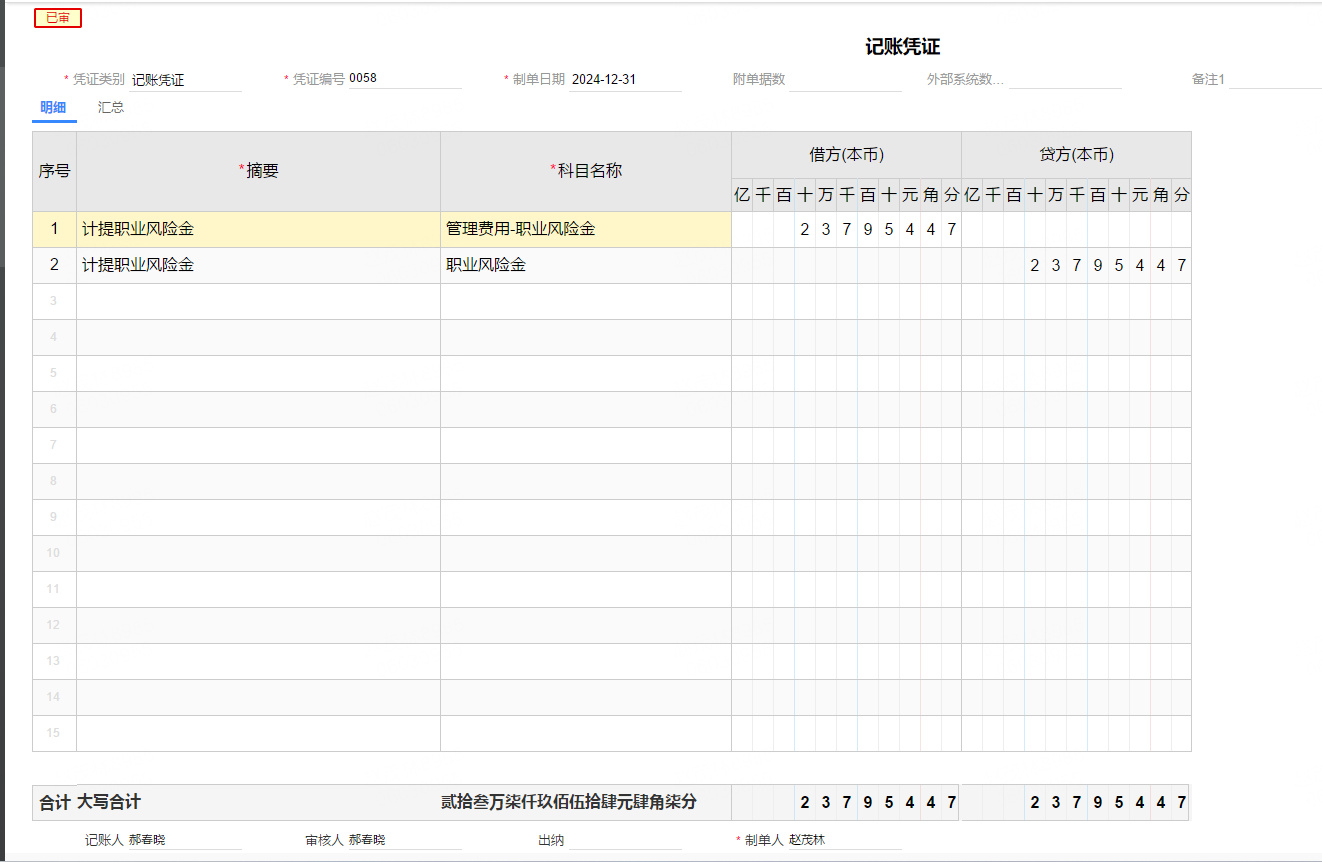Click the 出纳 field at the bottom
The height and width of the screenshot is (862, 1322).
(x=625, y=841)
